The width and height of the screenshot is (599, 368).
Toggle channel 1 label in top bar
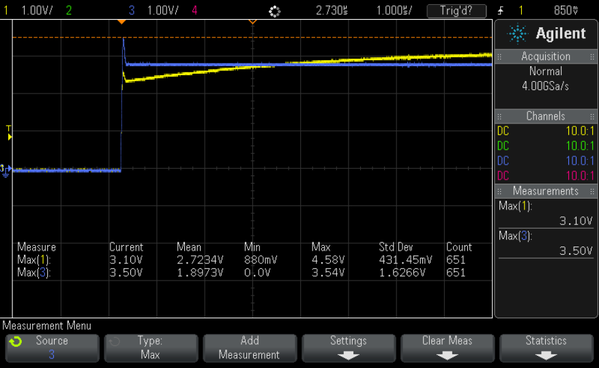point(6,10)
